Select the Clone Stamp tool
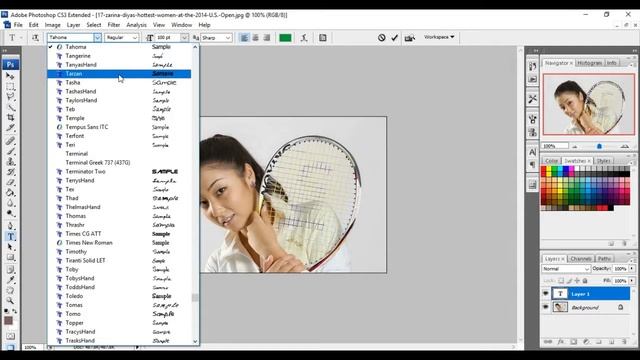 (x=10, y=162)
